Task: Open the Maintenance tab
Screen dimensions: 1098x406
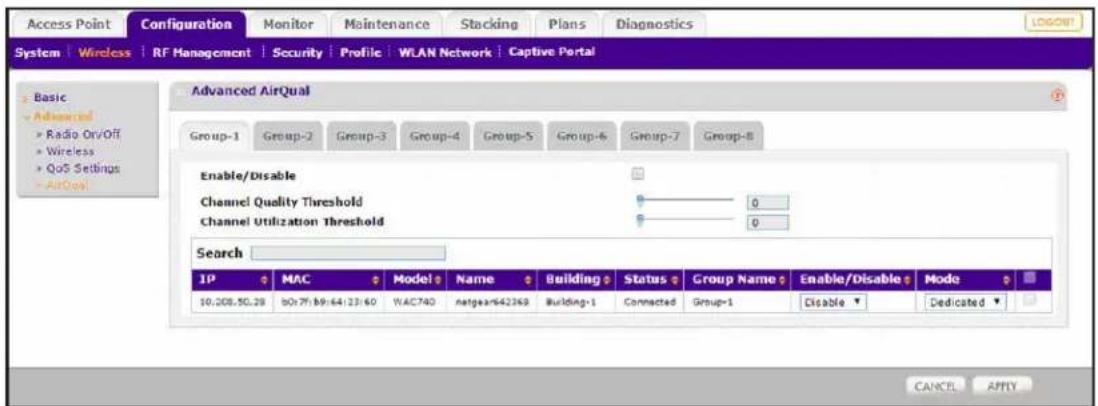Action: point(387,24)
